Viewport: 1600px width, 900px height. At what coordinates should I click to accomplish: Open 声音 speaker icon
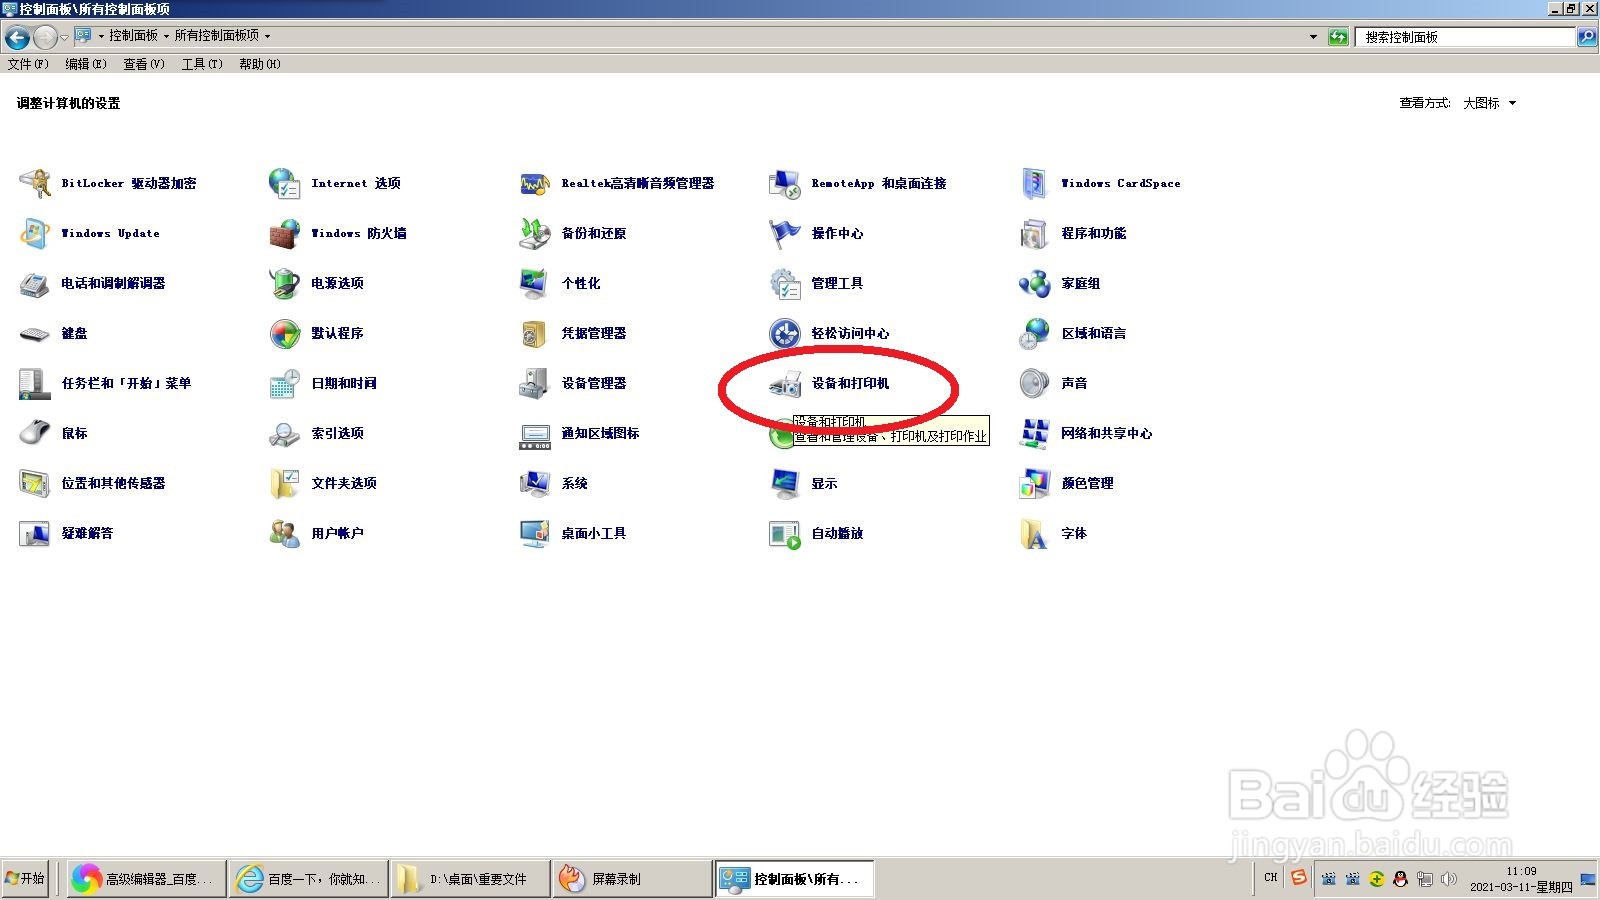coord(1035,383)
